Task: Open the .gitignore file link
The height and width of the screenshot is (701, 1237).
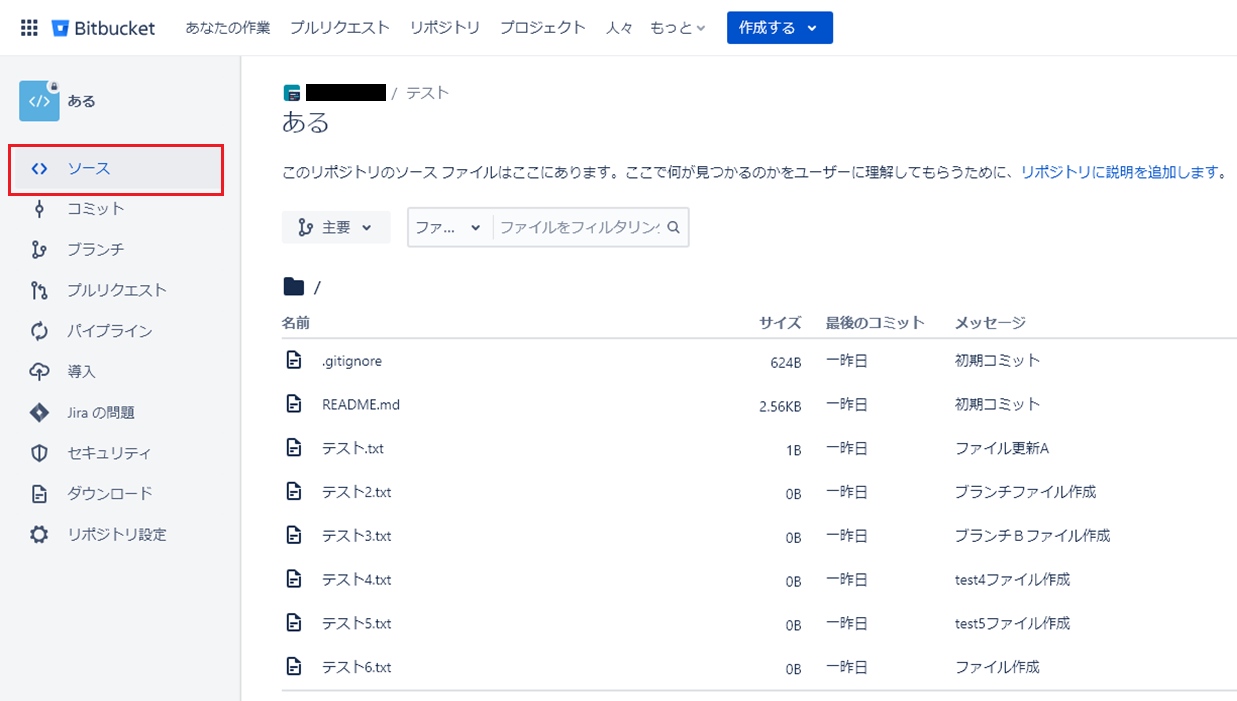Action: (352, 360)
